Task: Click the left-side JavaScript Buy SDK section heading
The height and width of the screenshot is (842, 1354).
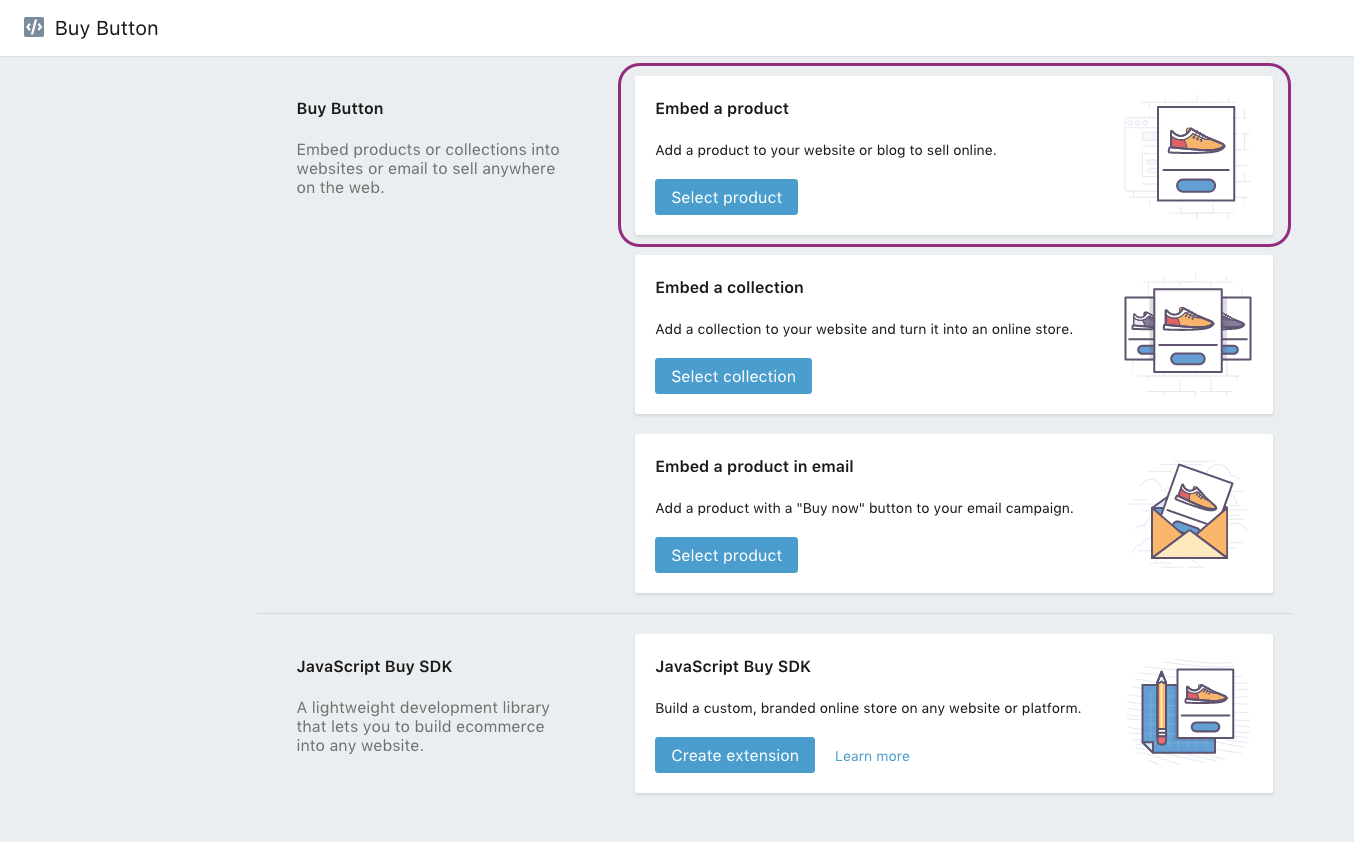Action: point(375,666)
